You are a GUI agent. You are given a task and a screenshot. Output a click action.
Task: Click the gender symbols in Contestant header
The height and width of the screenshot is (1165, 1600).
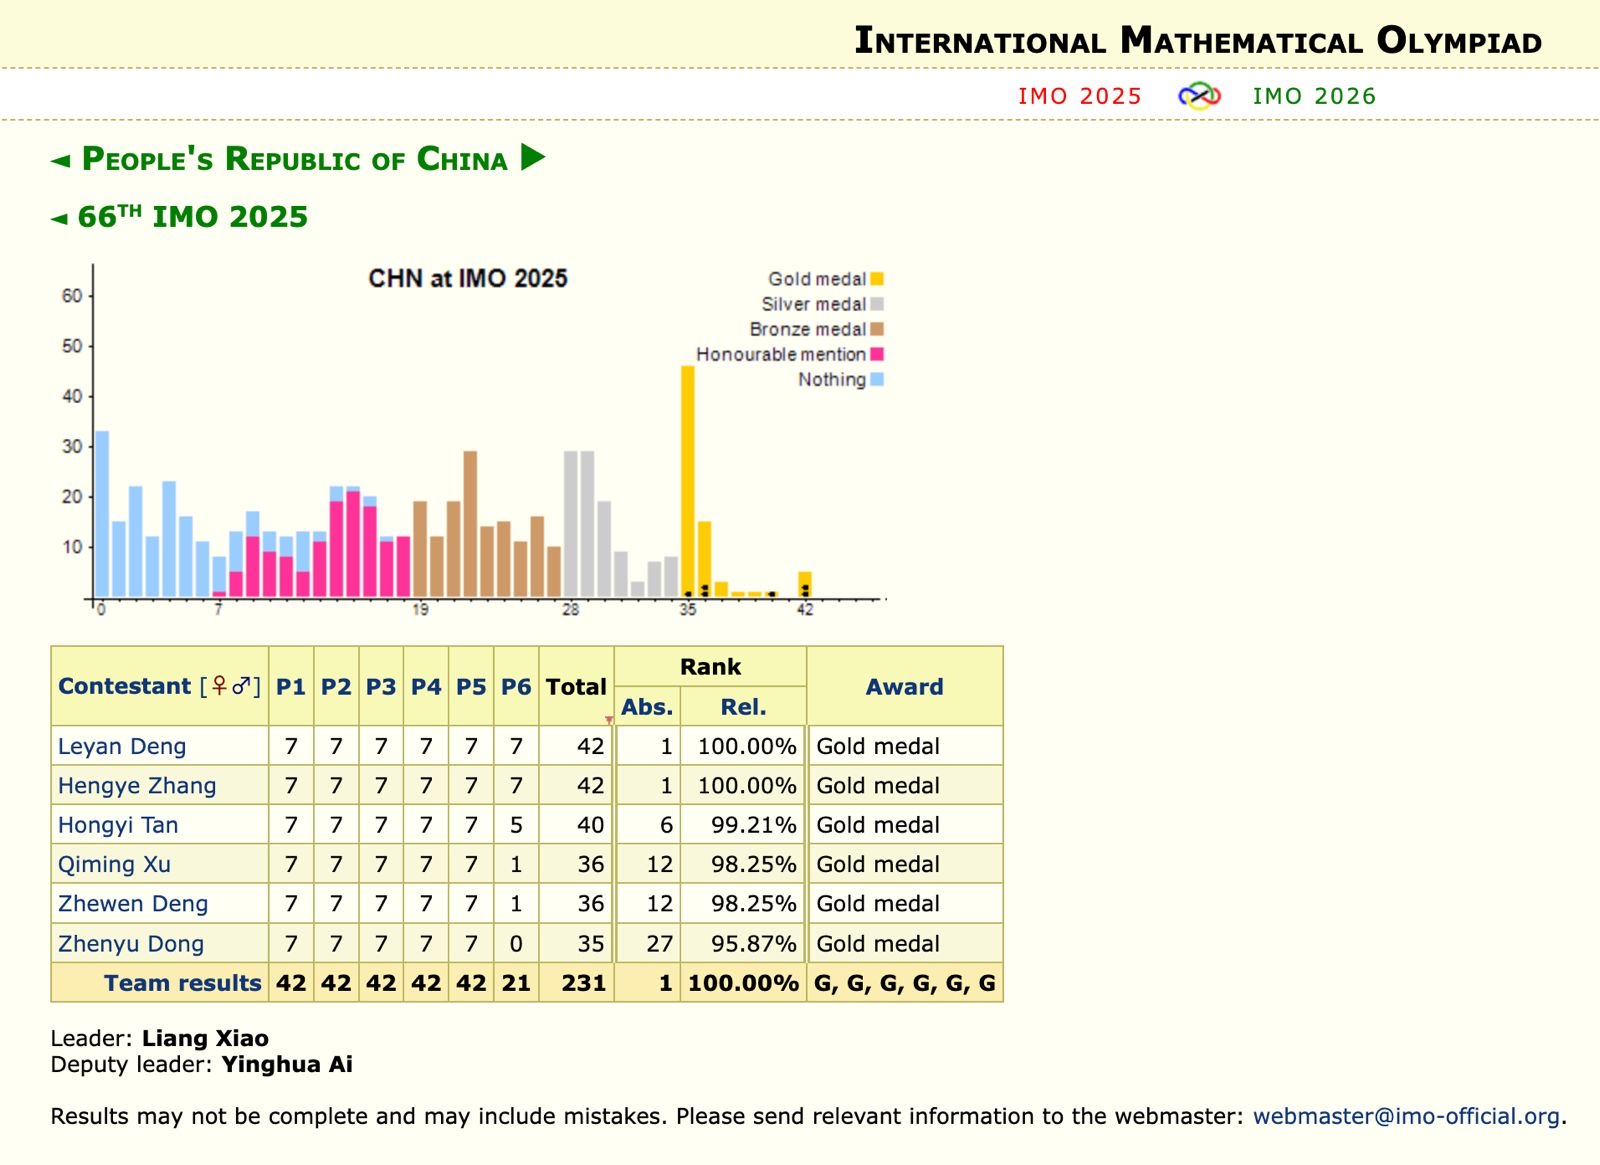230,686
